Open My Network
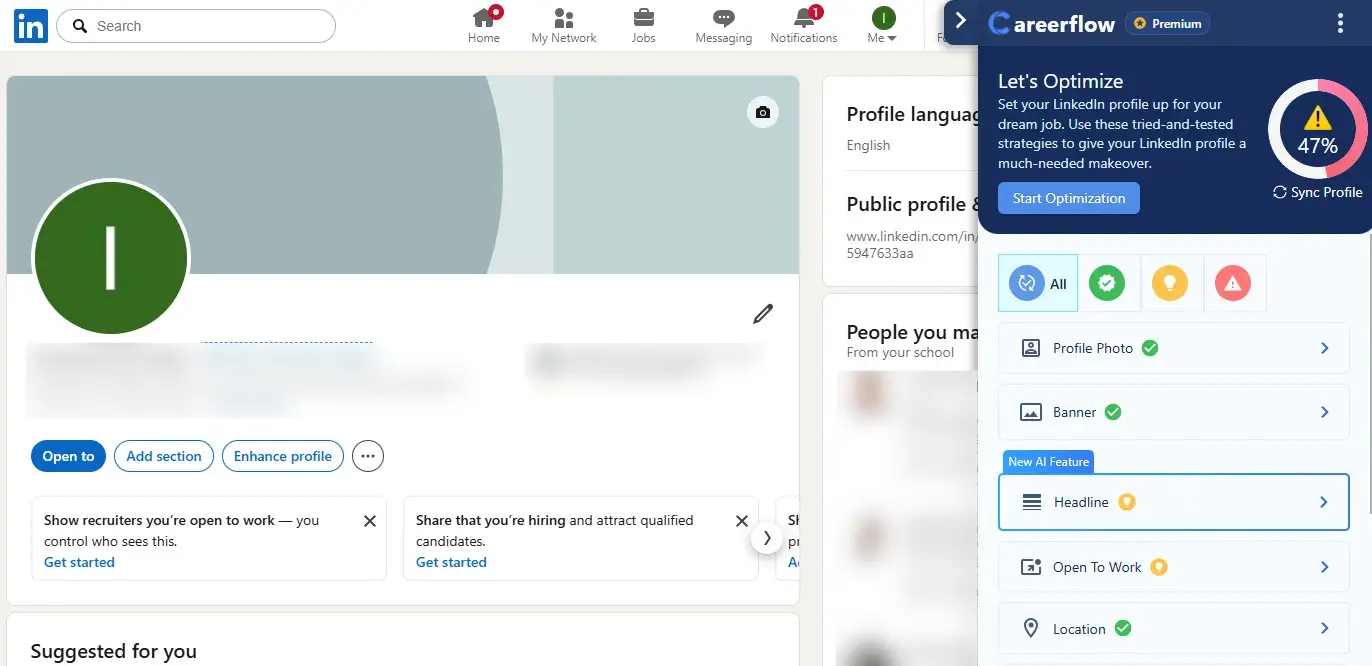Screen dimensions: 1372x666 (563, 24)
